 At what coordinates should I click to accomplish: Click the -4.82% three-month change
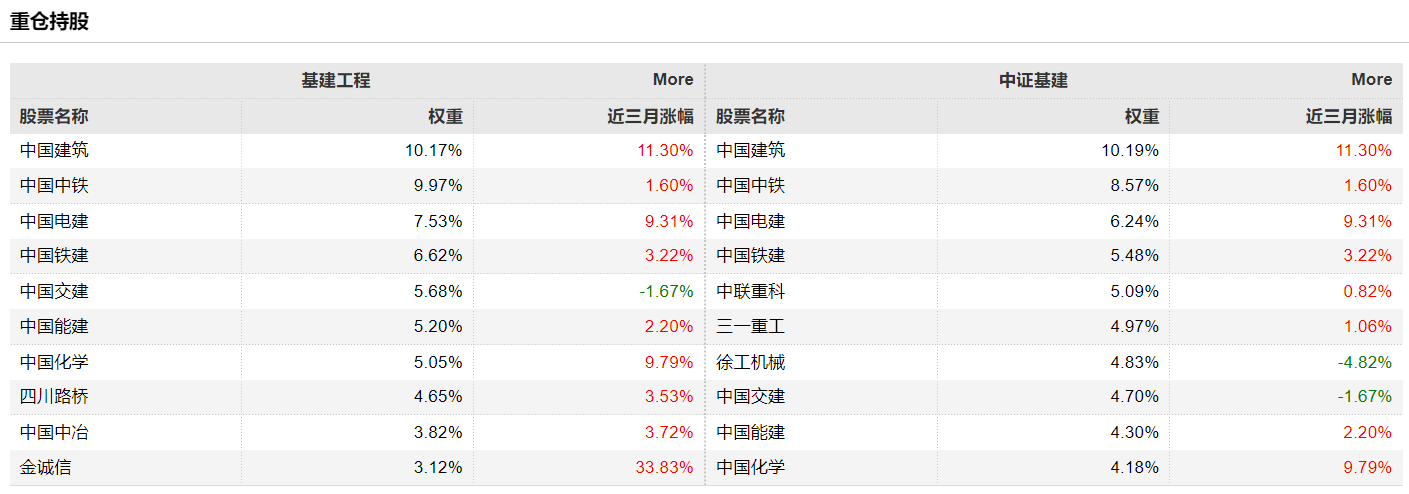[x=1365, y=362]
